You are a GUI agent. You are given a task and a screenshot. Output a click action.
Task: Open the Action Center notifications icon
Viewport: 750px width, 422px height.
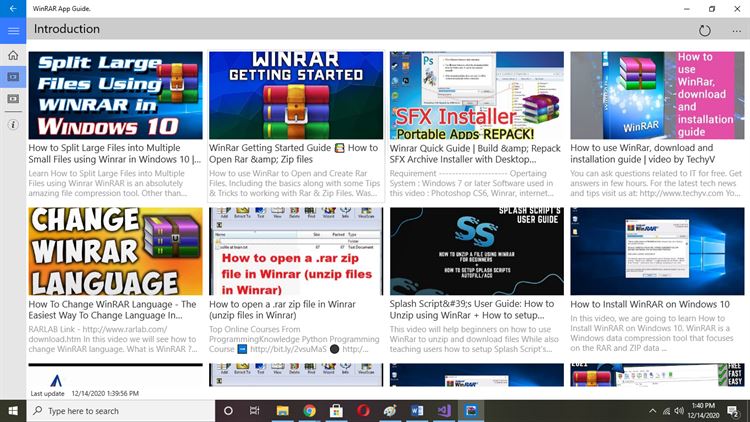click(x=732, y=411)
